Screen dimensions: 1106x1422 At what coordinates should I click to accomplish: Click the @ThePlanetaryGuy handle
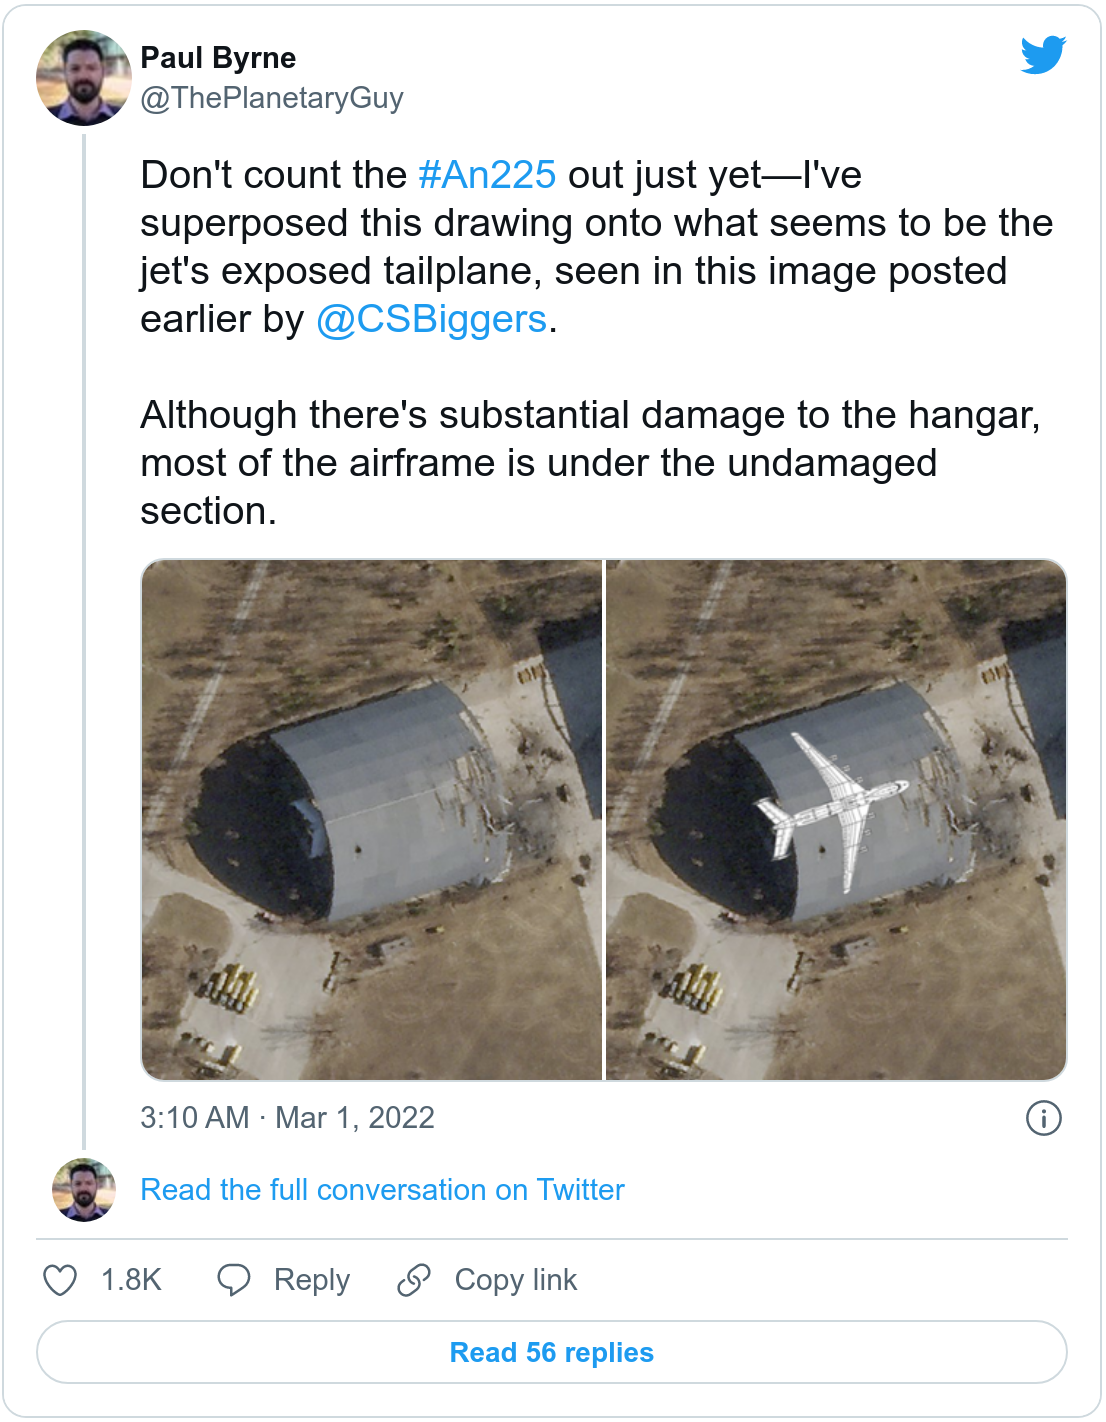pyautogui.click(x=272, y=98)
